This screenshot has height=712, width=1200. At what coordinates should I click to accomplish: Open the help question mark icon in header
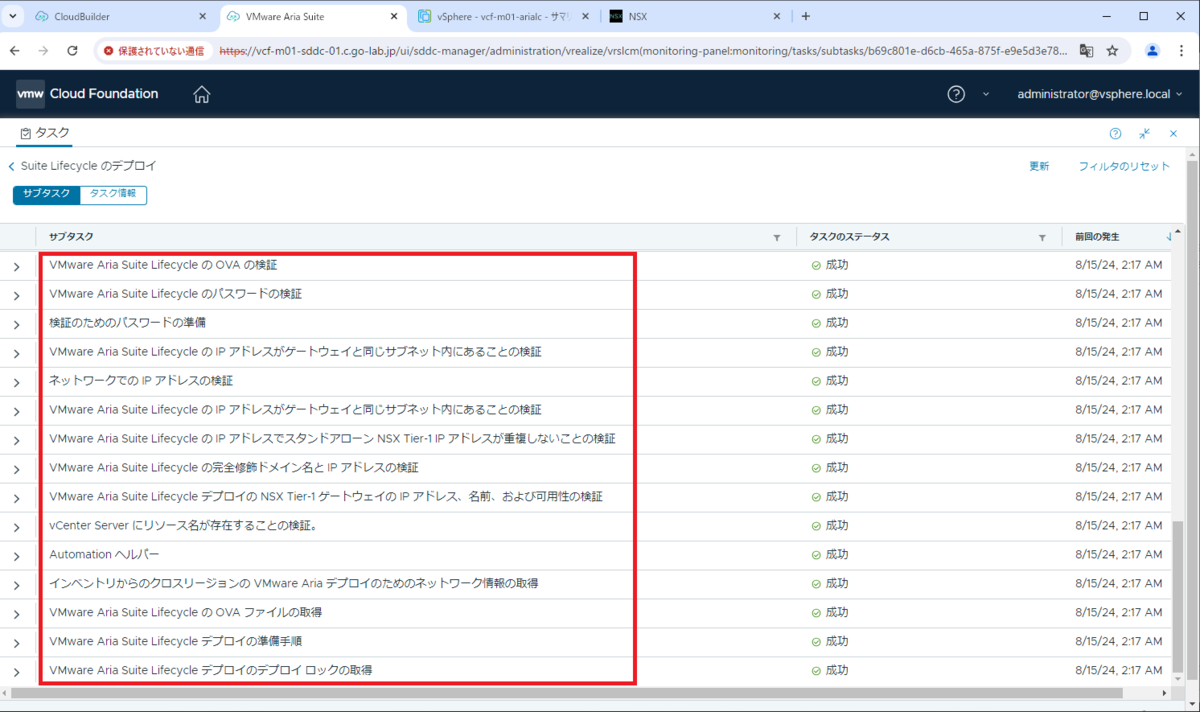point(956,94)
